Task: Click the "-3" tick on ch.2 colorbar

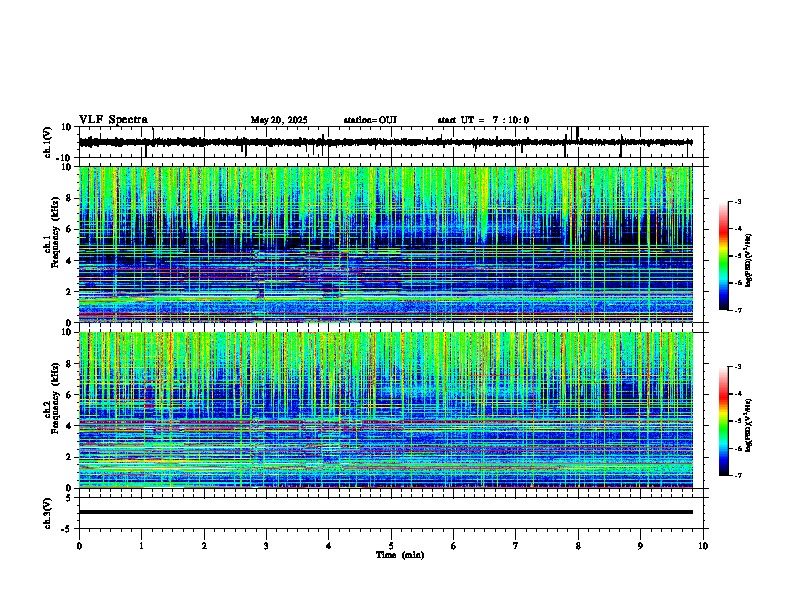Action: (737, 367)
